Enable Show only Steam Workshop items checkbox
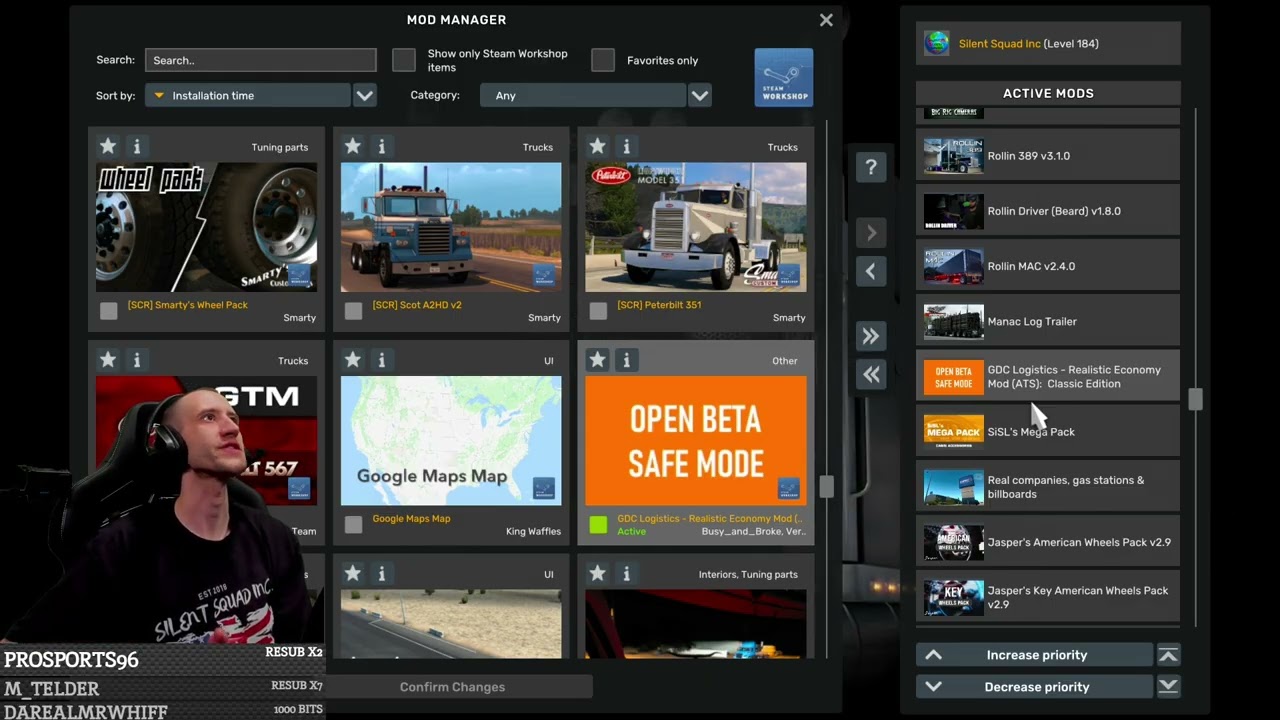The width and height of the screenshot is (1280, 720). pos(404,60)
